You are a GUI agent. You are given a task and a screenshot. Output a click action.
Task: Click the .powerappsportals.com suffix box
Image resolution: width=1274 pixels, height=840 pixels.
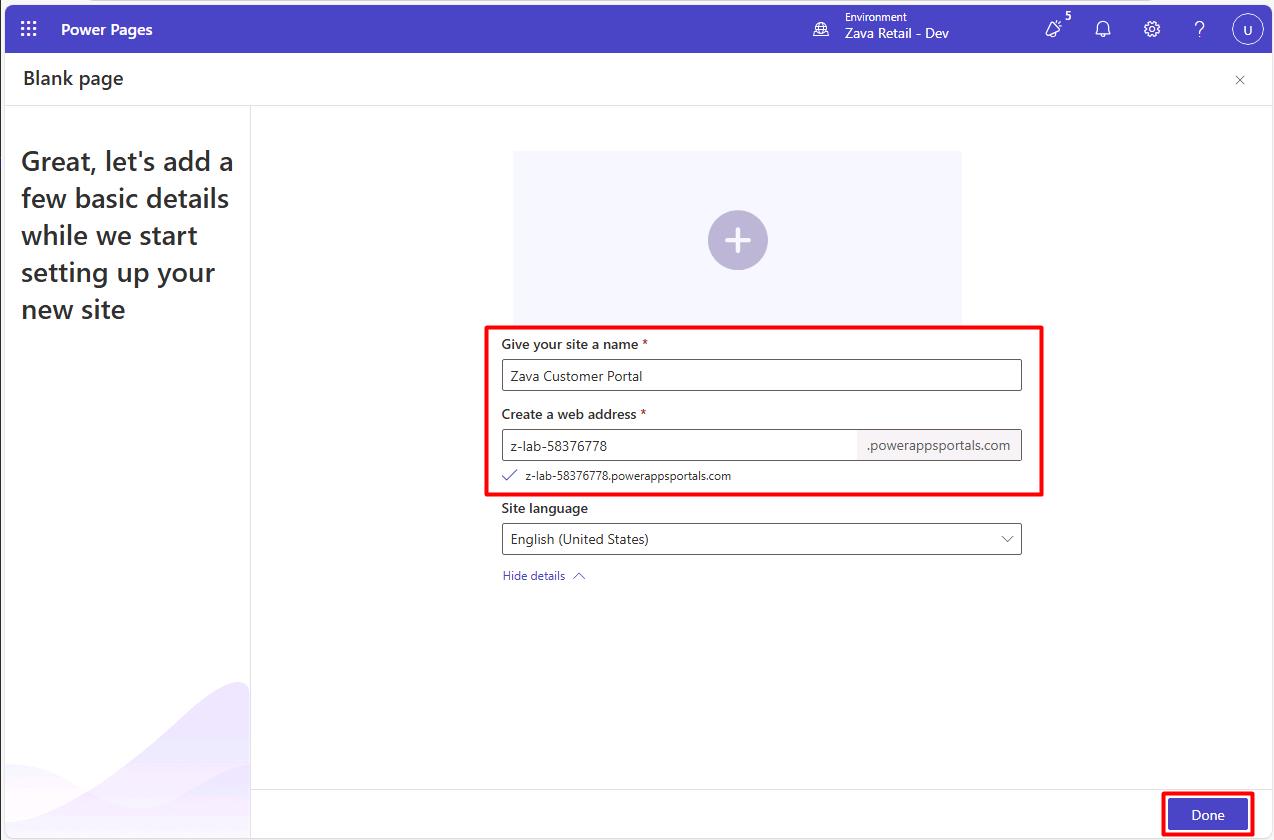pyautogui.click(x=939, y=445)
